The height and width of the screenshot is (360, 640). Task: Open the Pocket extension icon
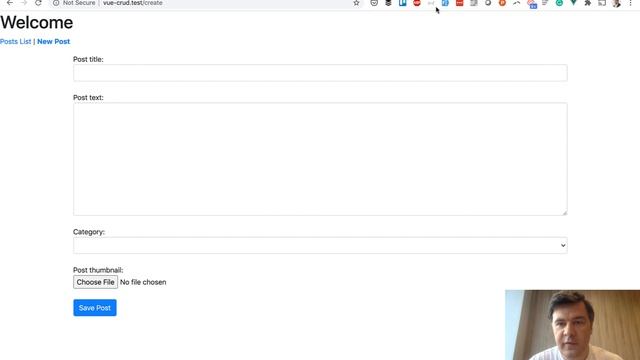click(x=374, y=3)
